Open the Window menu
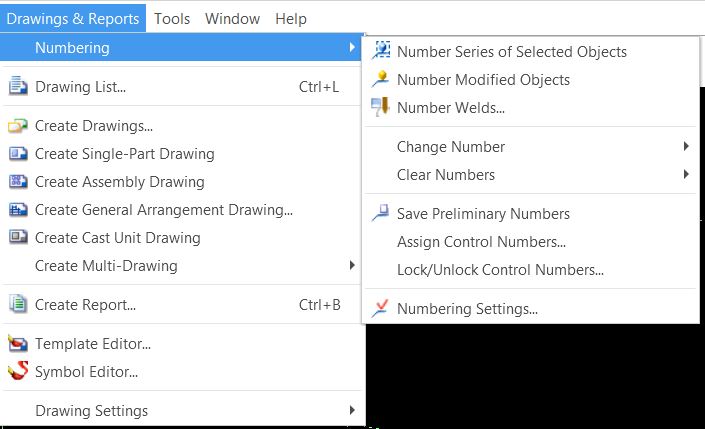Viewport: 705px width, 429px height. [x=232, y=19]
